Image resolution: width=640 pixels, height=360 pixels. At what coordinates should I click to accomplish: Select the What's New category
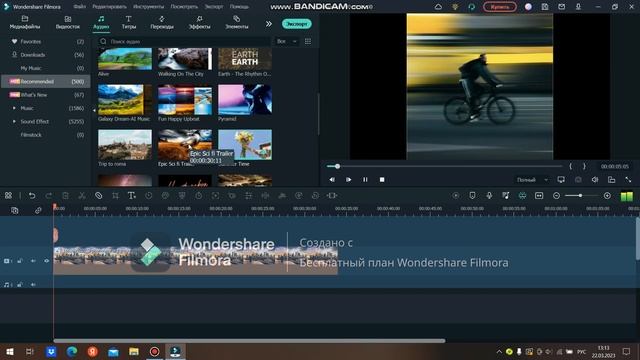point(45,95)
